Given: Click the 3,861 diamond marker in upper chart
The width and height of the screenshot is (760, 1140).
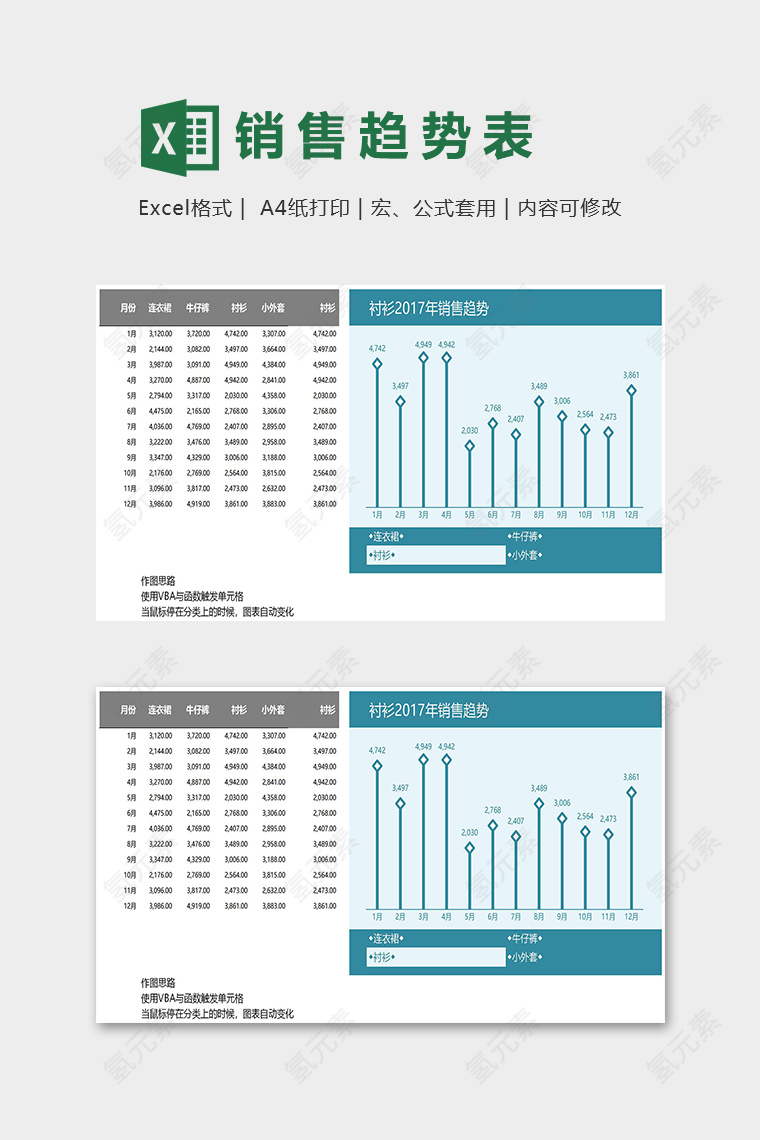Looking at the screenshot, I should point(631,390).
